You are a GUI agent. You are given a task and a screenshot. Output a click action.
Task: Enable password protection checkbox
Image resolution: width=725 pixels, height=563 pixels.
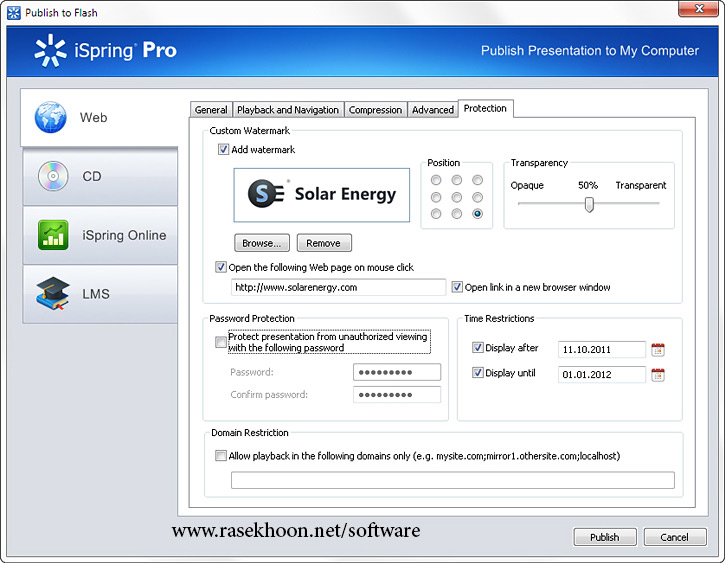pyautogui.click(x=221, y=342)
